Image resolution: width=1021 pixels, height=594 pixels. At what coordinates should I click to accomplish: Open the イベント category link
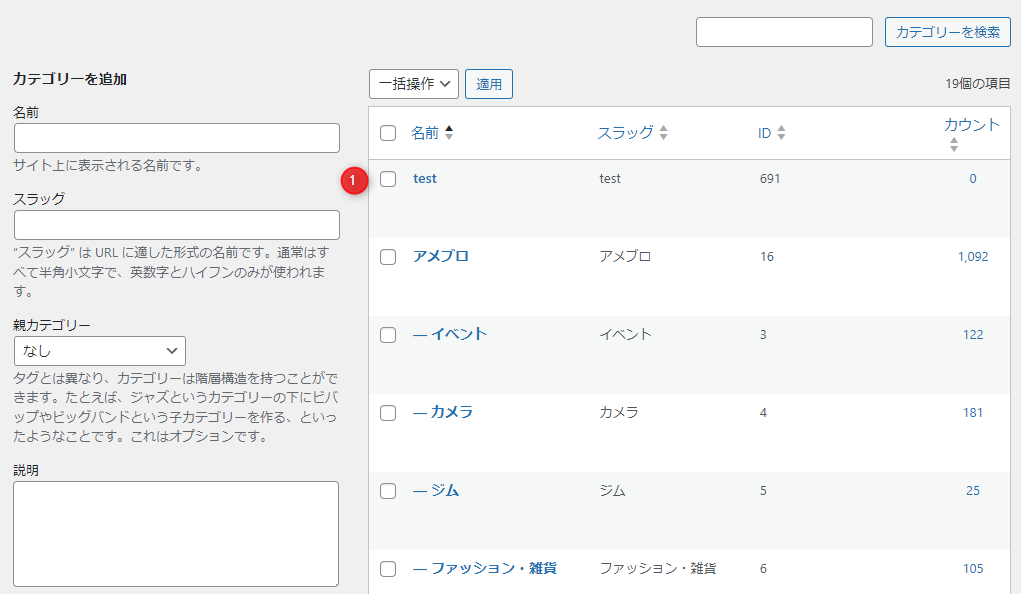458,334
